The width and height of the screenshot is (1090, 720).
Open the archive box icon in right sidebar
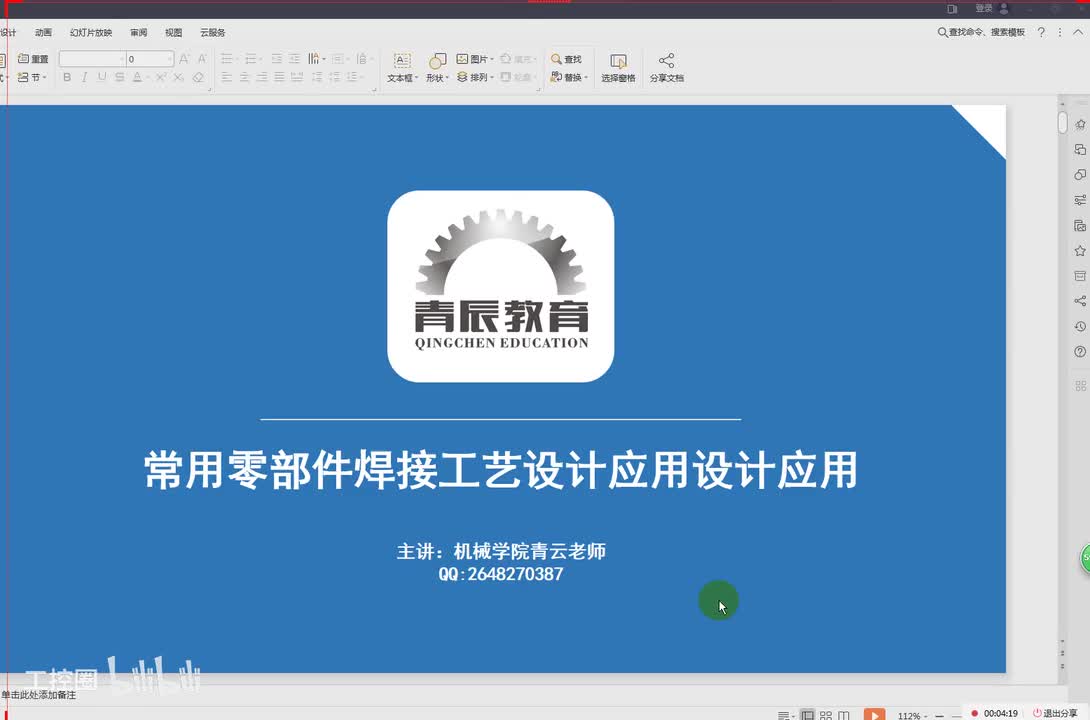click(x=1080, y=276)
